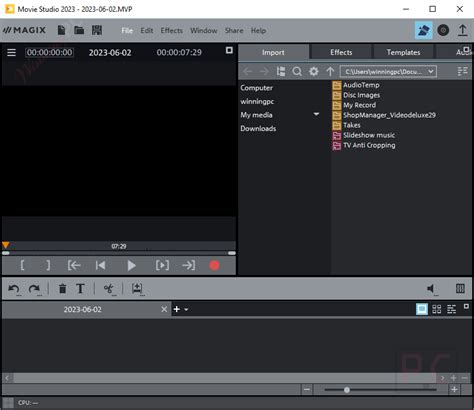
Task: Click the insert object icon in the toolbar
Action: (x=137, y=289)
